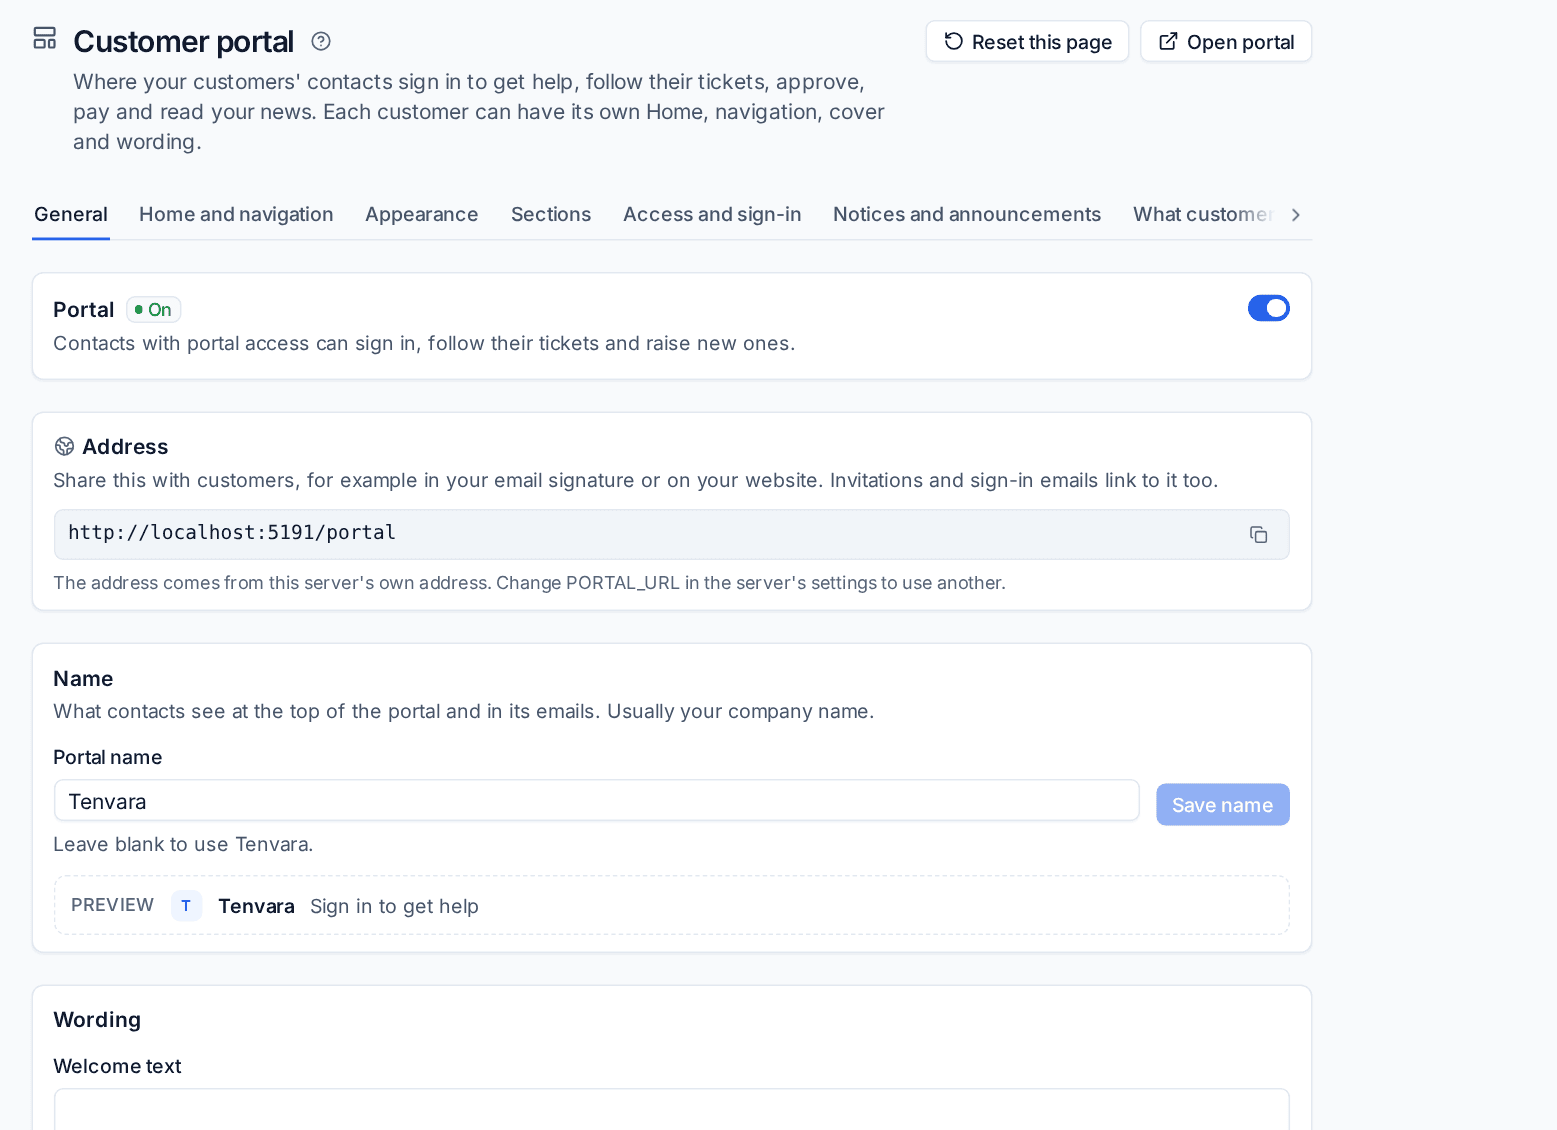The image size is (1557, 1130).
Task: Click the globe icon beside Address
Action: tap(65, 446)
